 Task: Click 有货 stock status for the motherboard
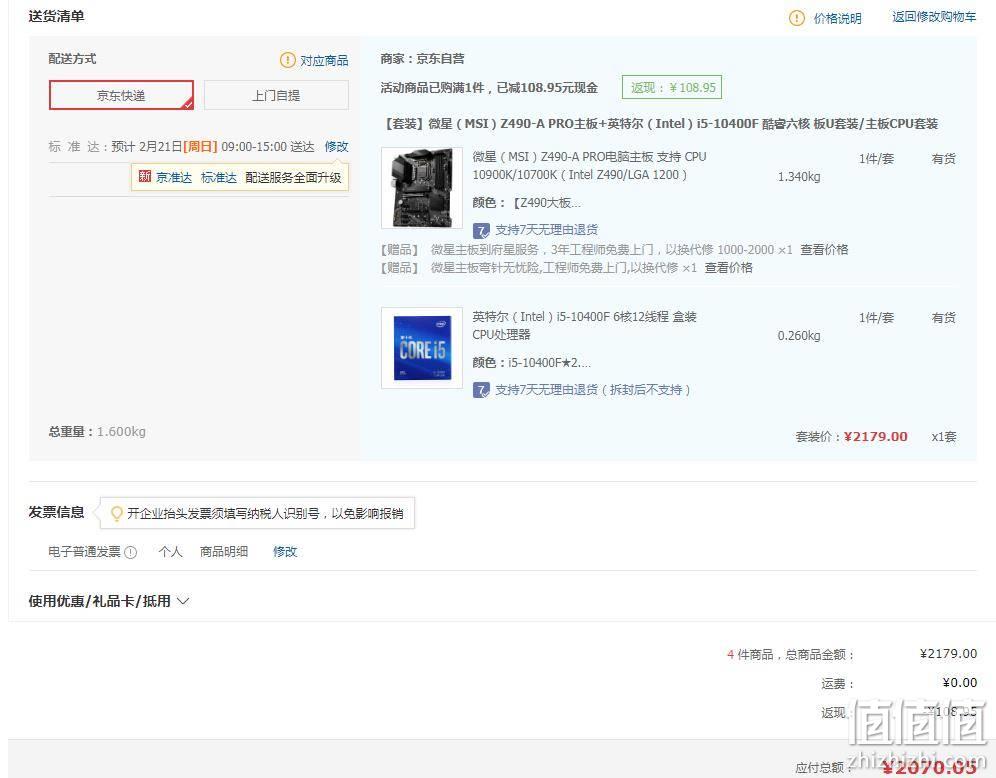(x=943, y=159)
